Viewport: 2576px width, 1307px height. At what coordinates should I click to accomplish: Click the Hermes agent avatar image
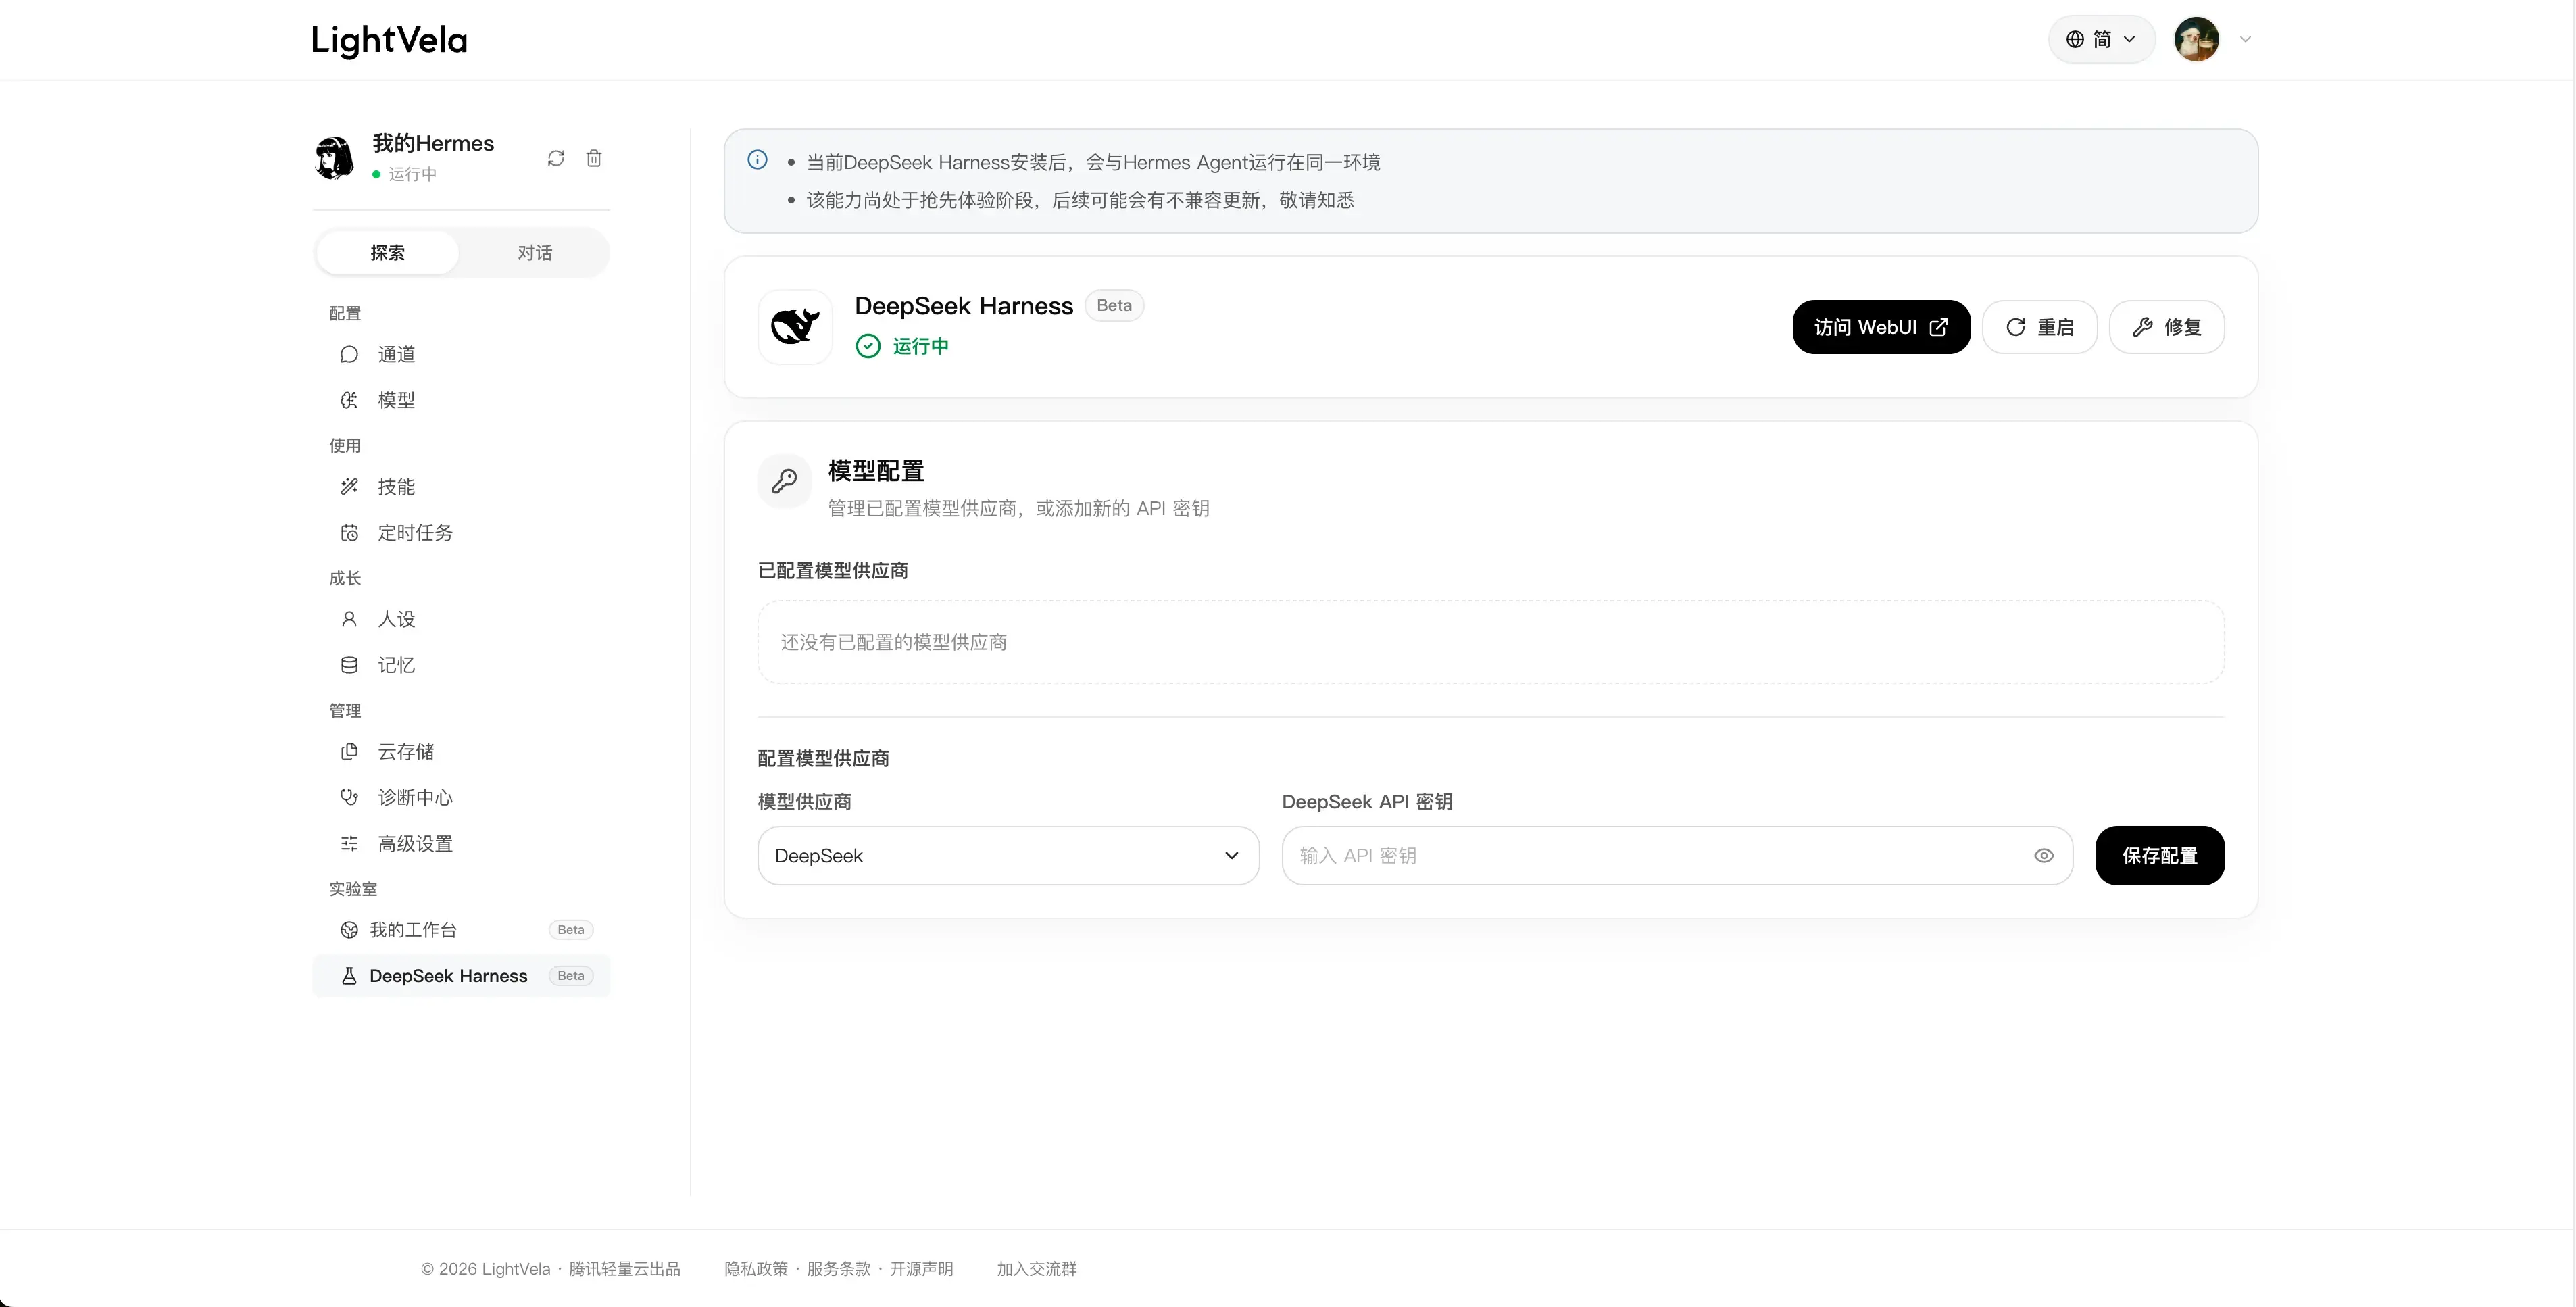click(x=335, y=158)
